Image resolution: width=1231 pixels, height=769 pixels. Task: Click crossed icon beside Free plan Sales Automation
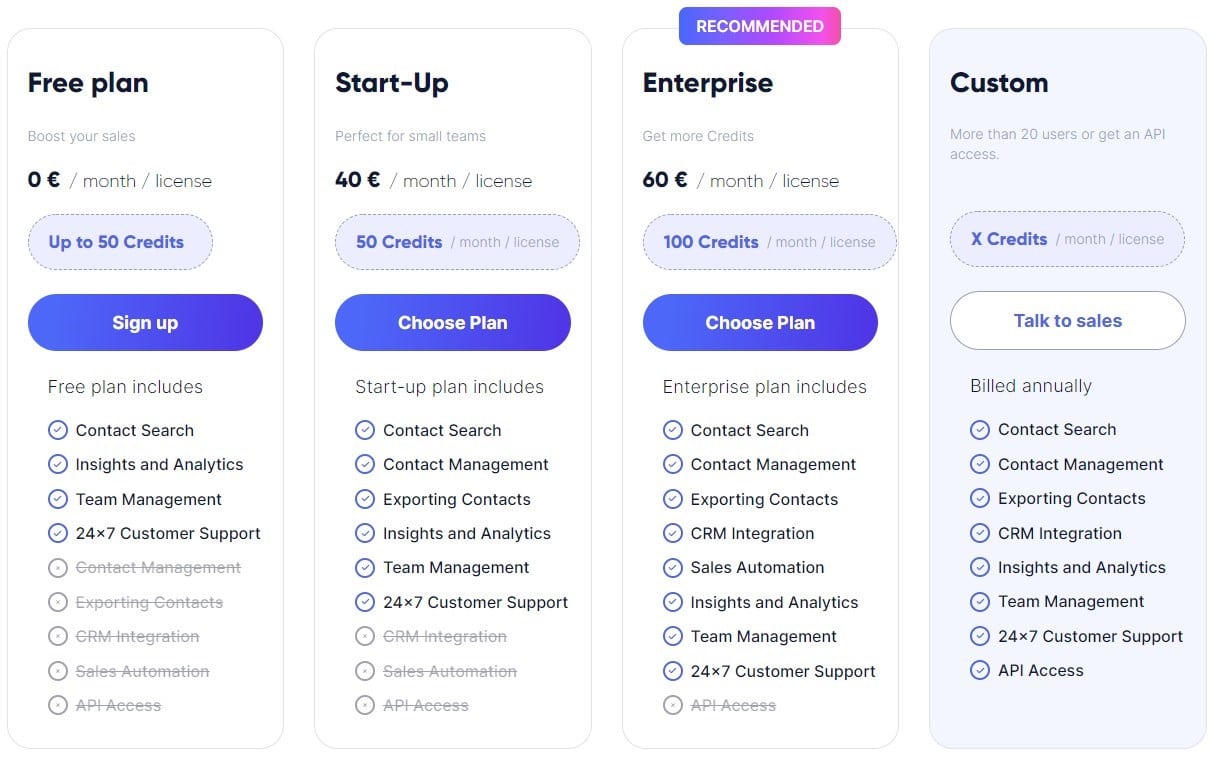(x=58, y=671)
